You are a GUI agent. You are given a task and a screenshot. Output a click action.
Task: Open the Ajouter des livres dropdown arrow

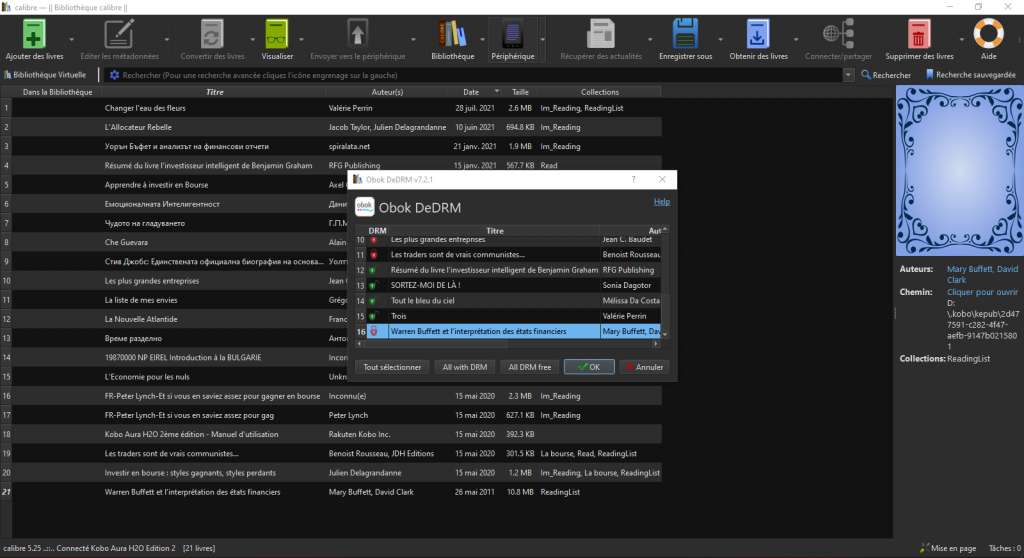(x=72, y=39)
